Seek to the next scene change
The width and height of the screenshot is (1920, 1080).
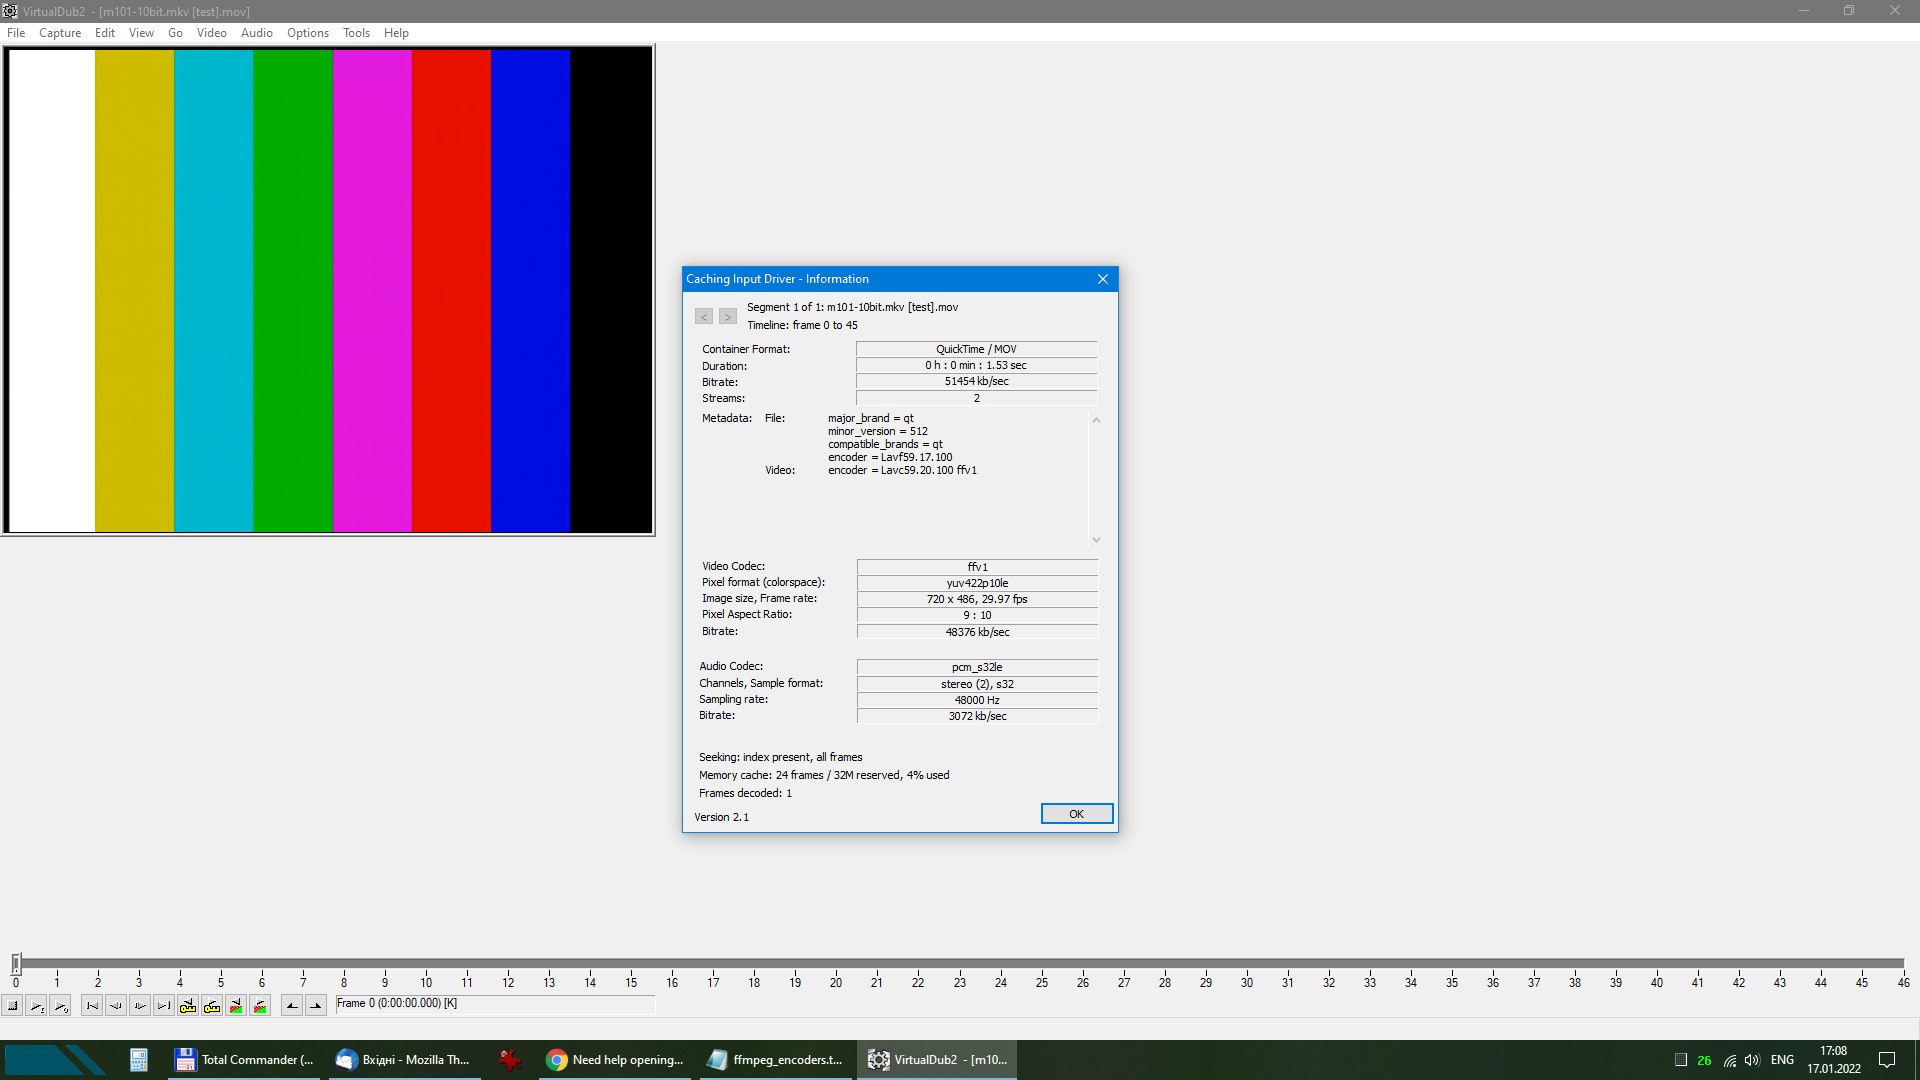[x=260, y=1006]
